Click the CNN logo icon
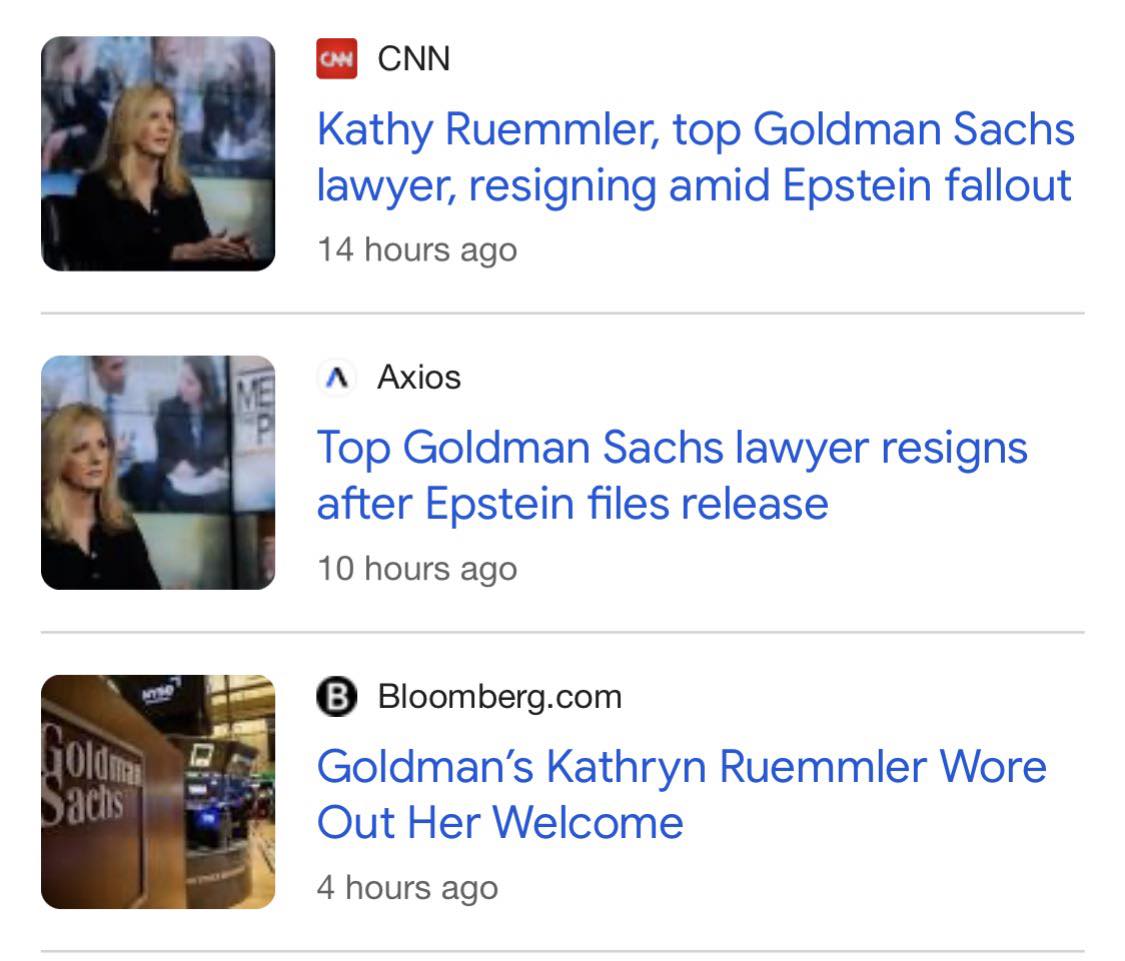 [x=336, y=59]
